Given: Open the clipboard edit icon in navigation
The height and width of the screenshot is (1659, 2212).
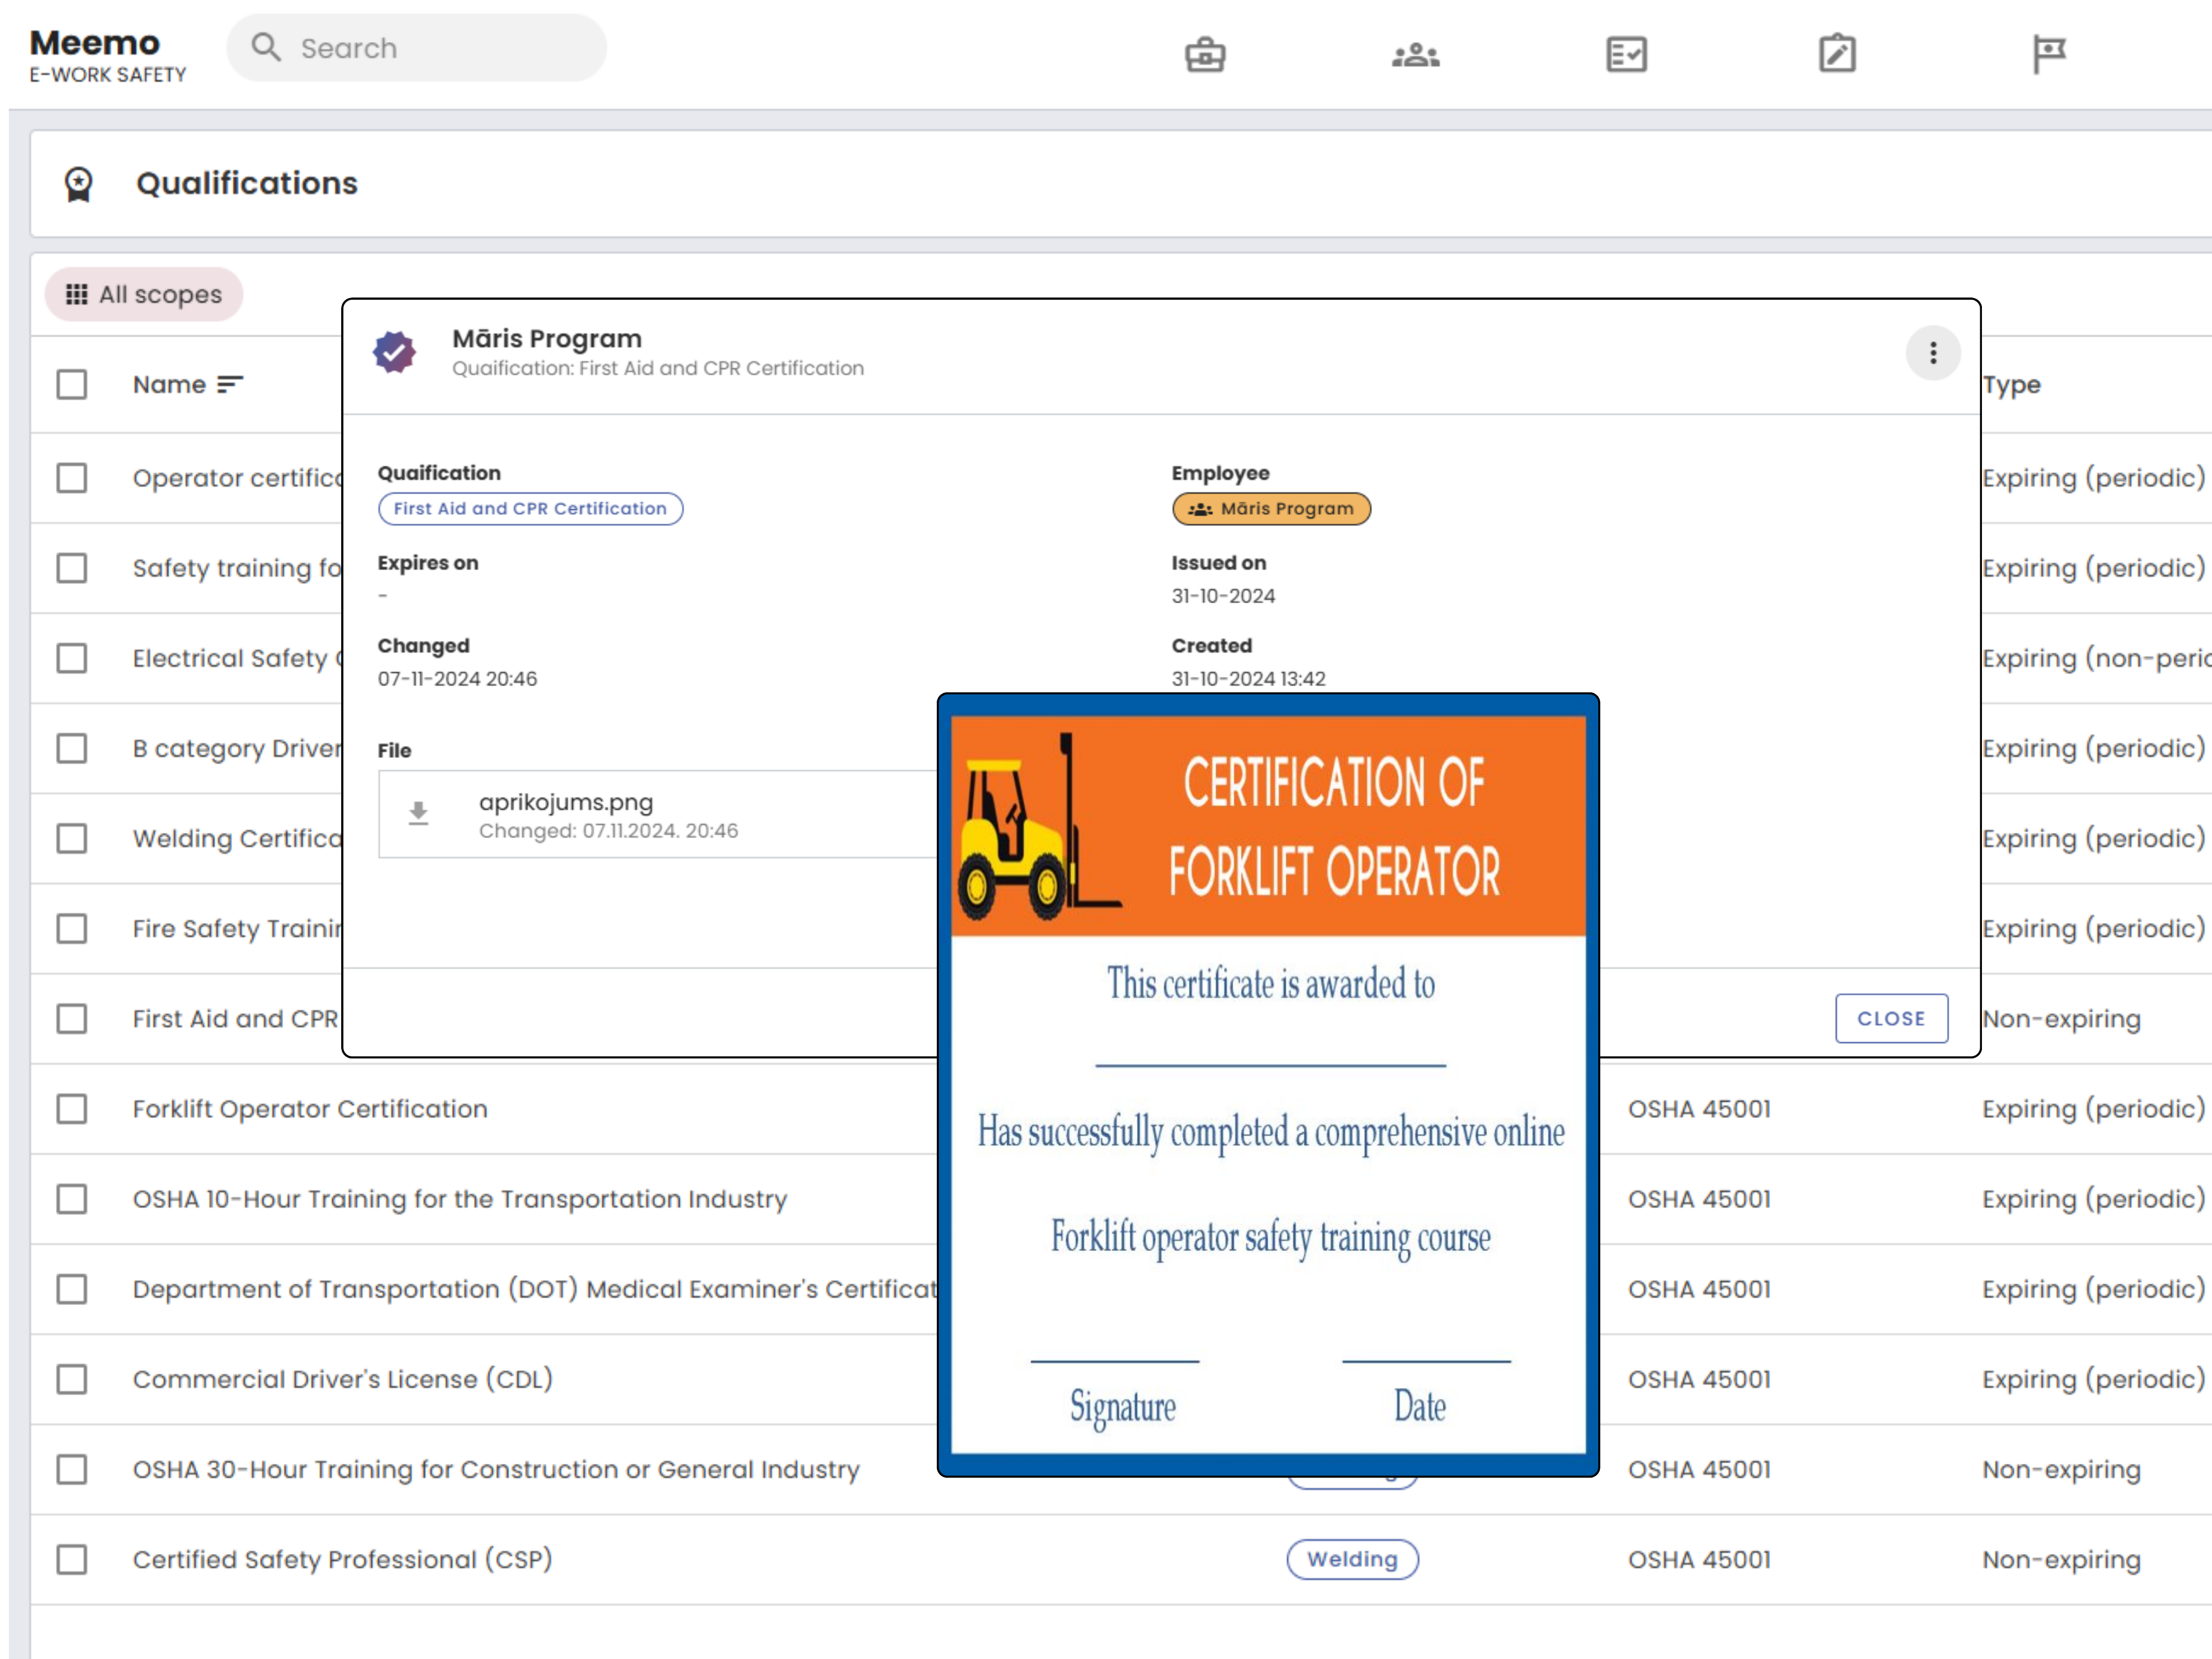Looking at the screenshot, I should pyautogui.click(x=1836, y=54).
